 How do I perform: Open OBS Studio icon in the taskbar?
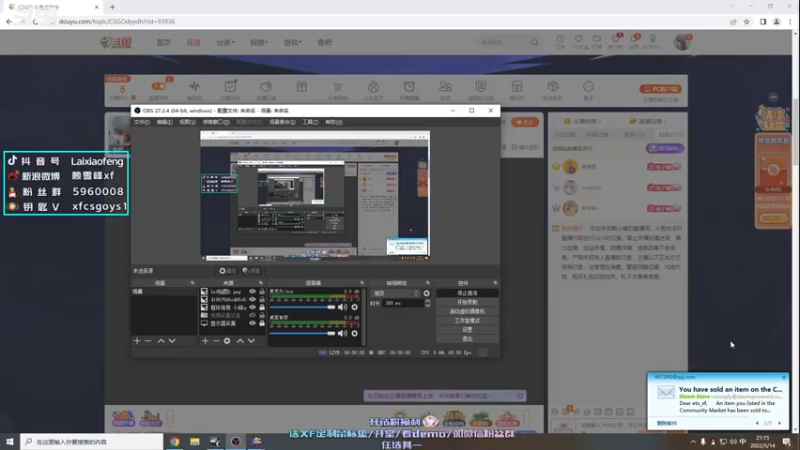coord(236,442)
